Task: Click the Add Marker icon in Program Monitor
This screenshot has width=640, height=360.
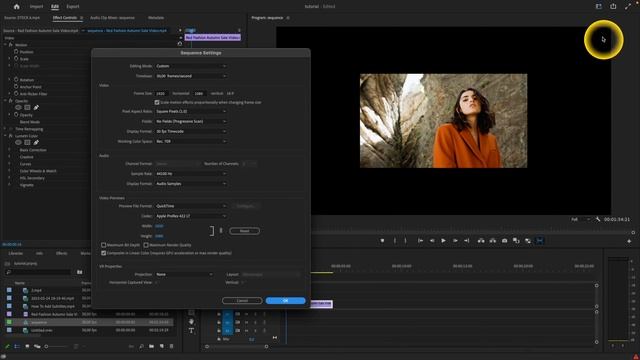Action: click(382, 241)
